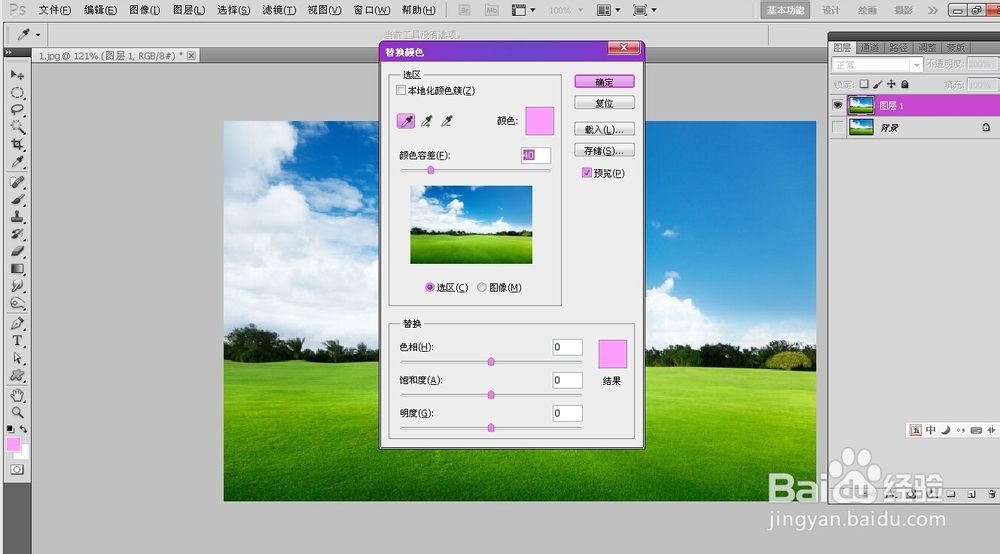
Task: Hide layer 图层 1 visibility eye
Action: click(x=837, y=105)
